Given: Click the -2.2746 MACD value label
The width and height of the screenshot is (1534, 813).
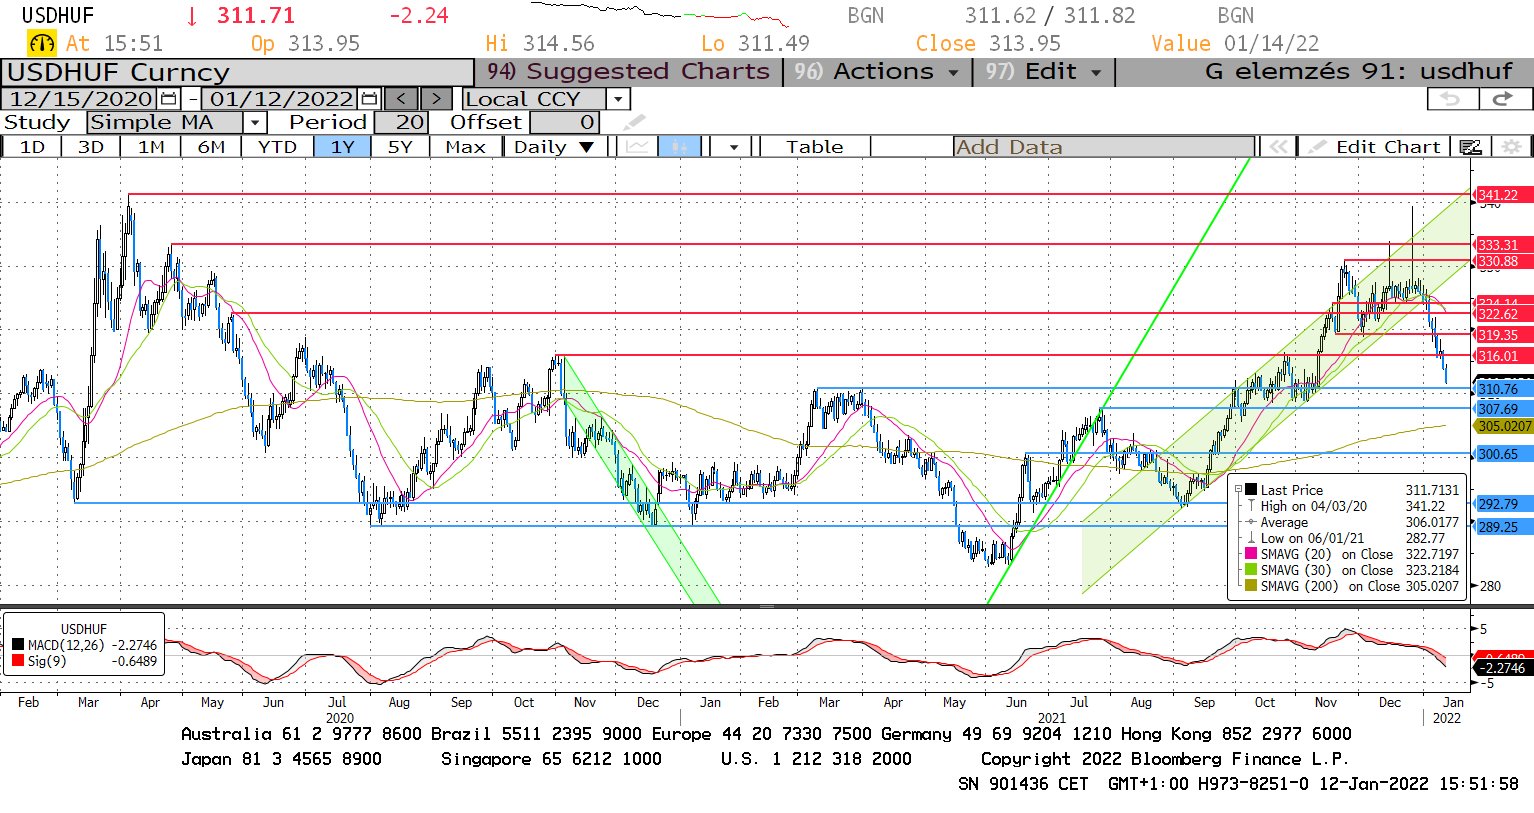Looking at the screenshot, I should 1501,668.
